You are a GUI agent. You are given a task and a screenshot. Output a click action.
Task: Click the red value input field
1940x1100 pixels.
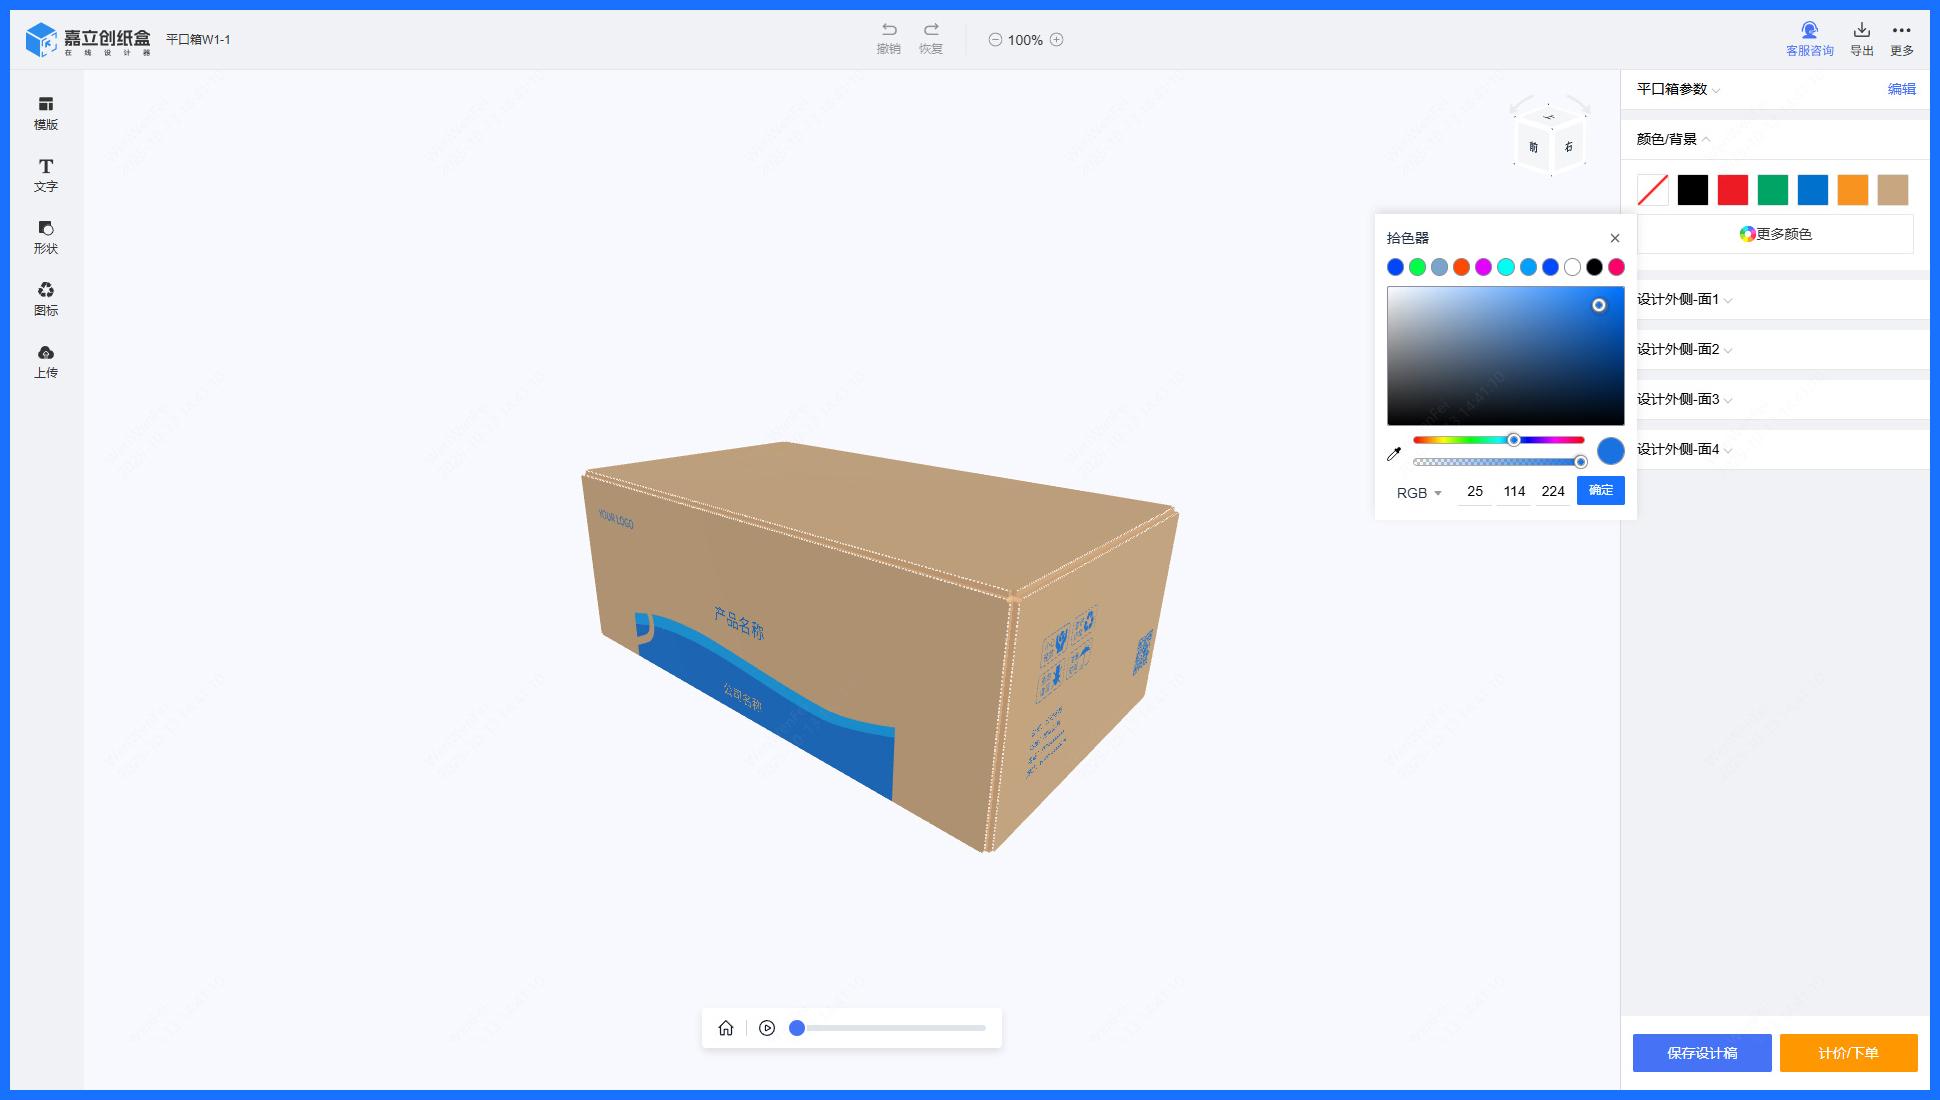coord(1474,491)
